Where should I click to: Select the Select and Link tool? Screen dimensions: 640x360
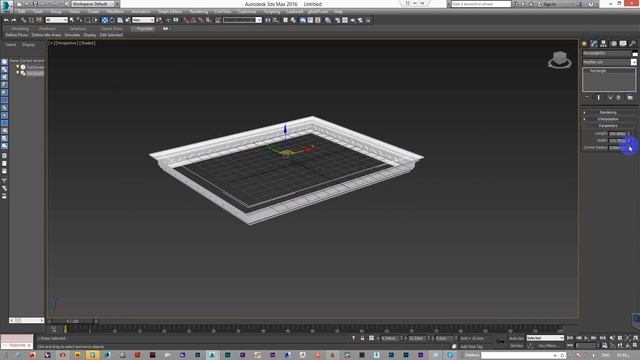23,20
